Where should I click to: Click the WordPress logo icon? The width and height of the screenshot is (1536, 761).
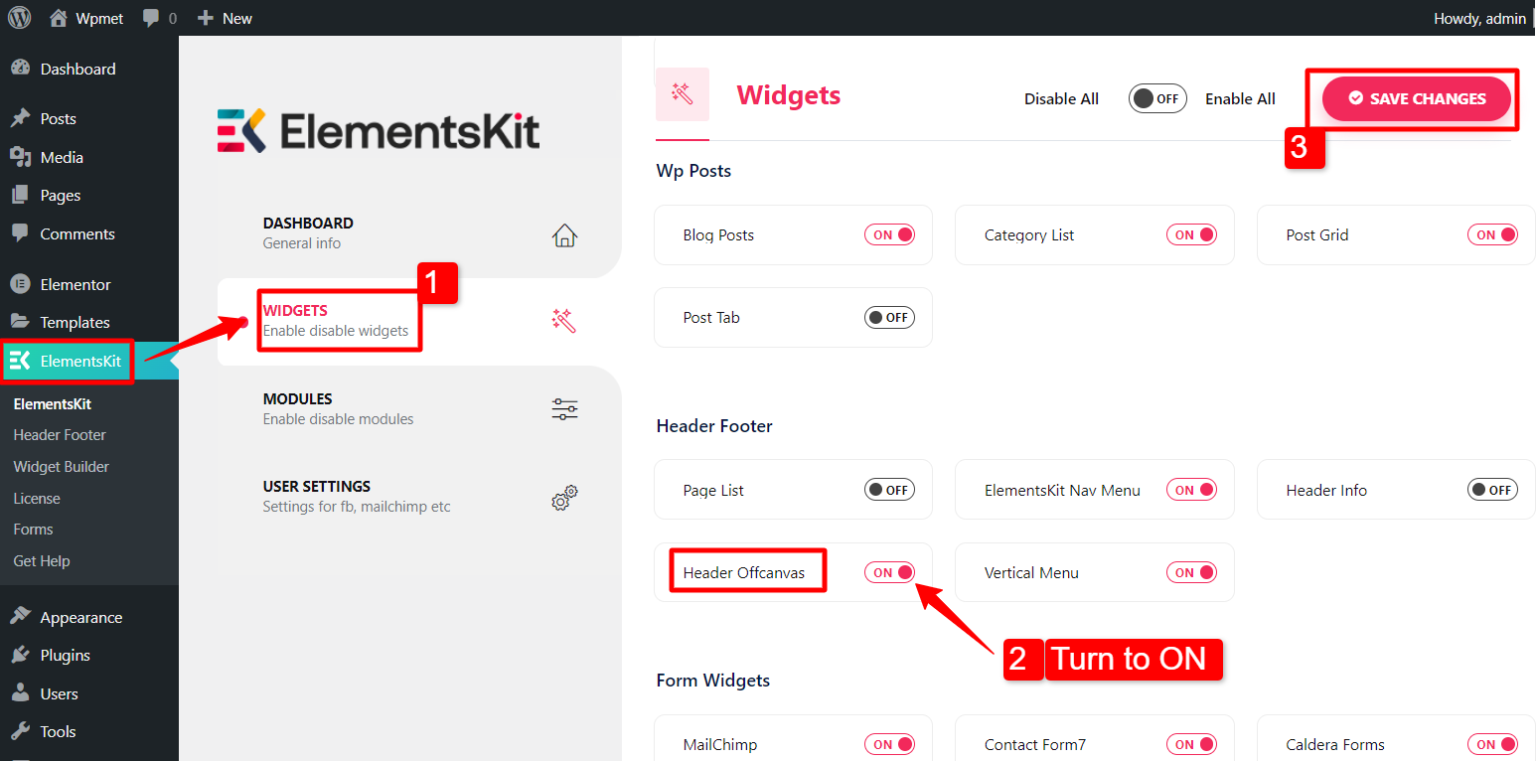click(20, 18)
